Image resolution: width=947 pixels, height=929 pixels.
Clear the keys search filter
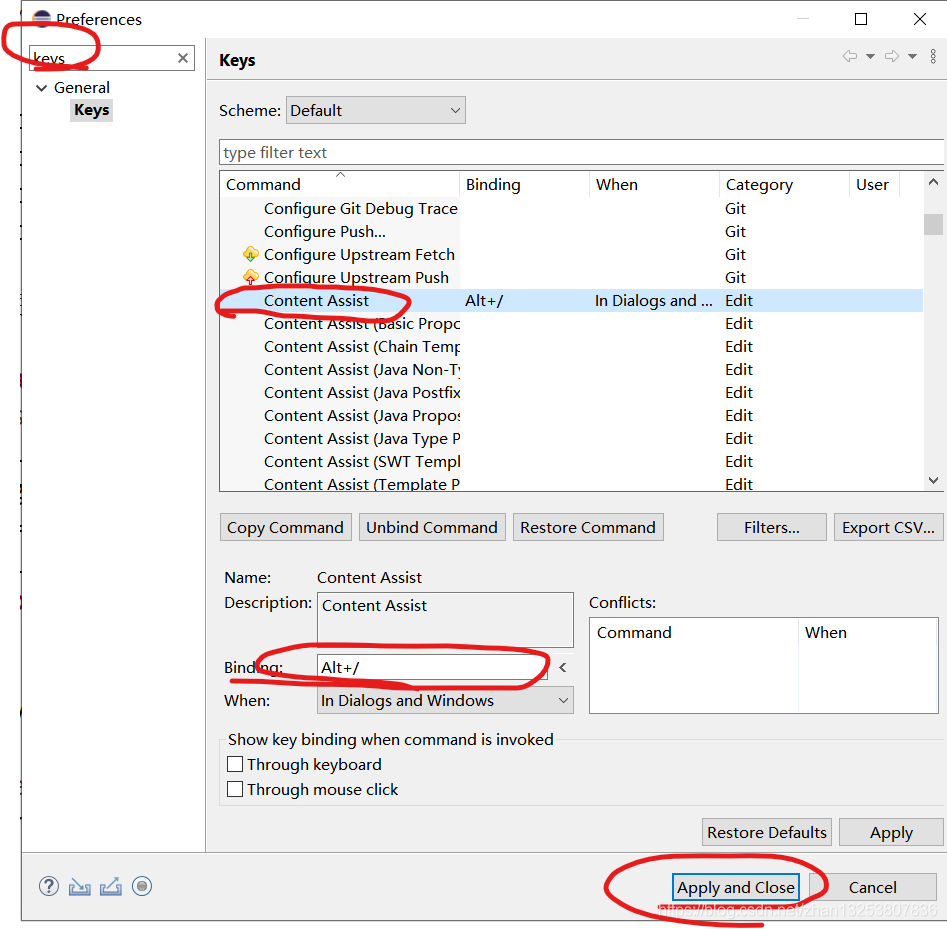click(182, 58)
